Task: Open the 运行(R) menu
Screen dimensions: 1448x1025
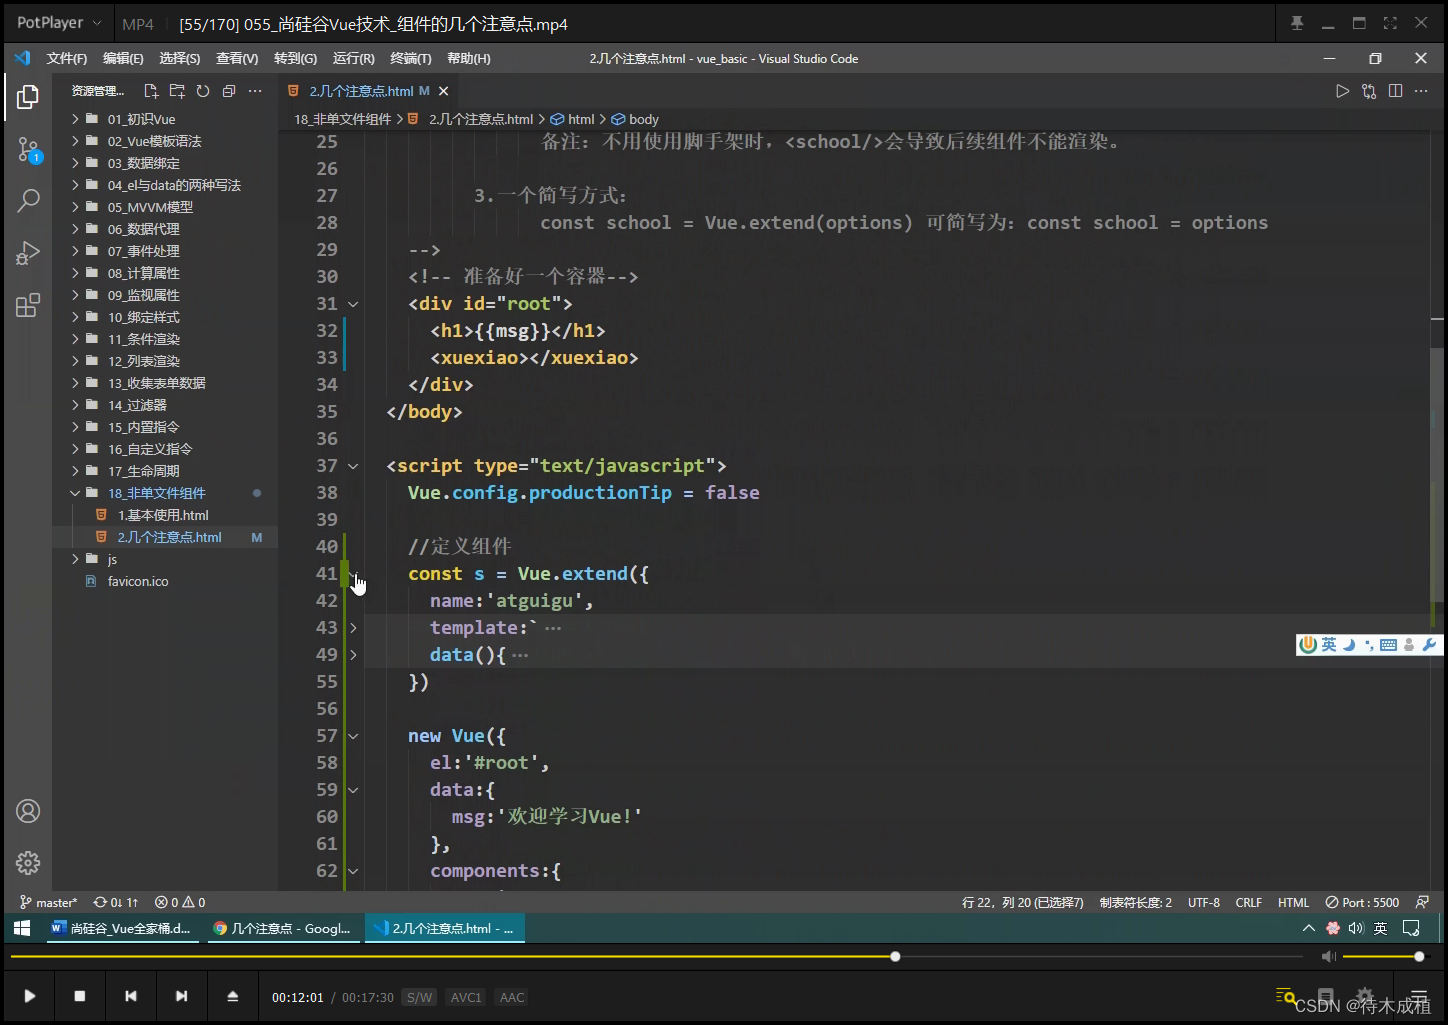Action: [x=354, y=59]
